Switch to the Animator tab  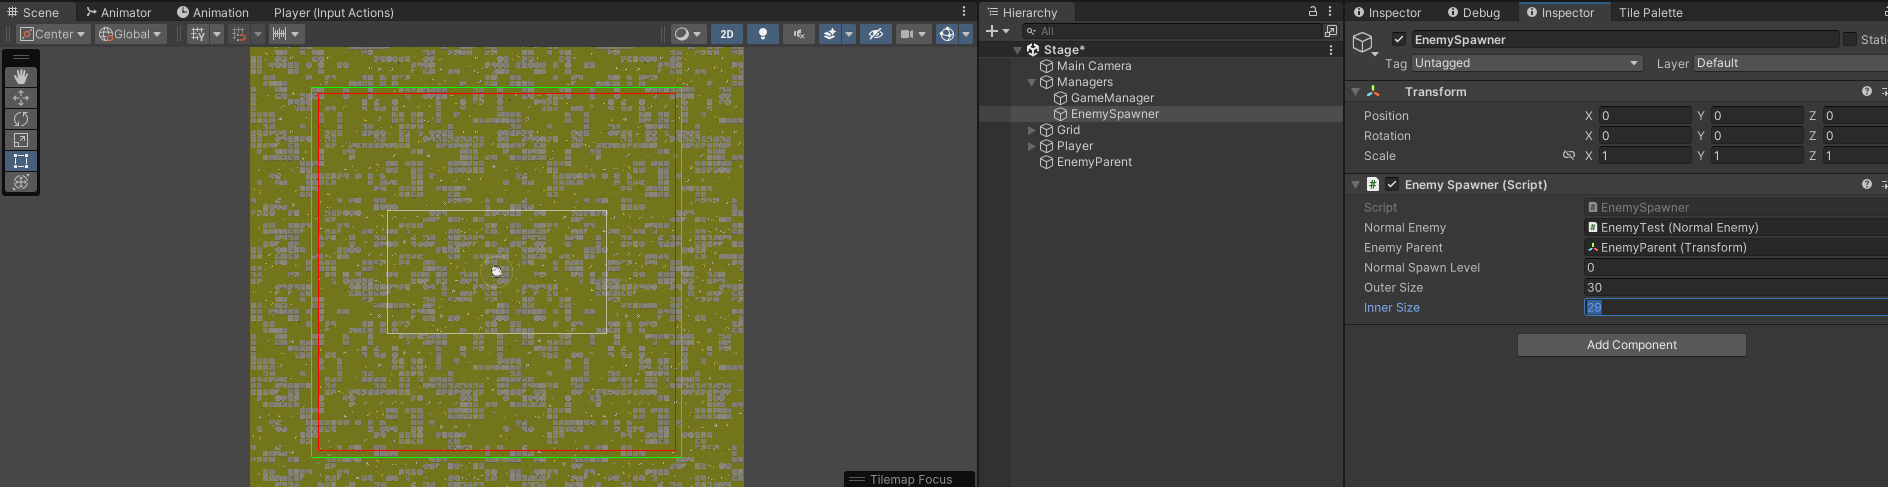coord(118,12)
